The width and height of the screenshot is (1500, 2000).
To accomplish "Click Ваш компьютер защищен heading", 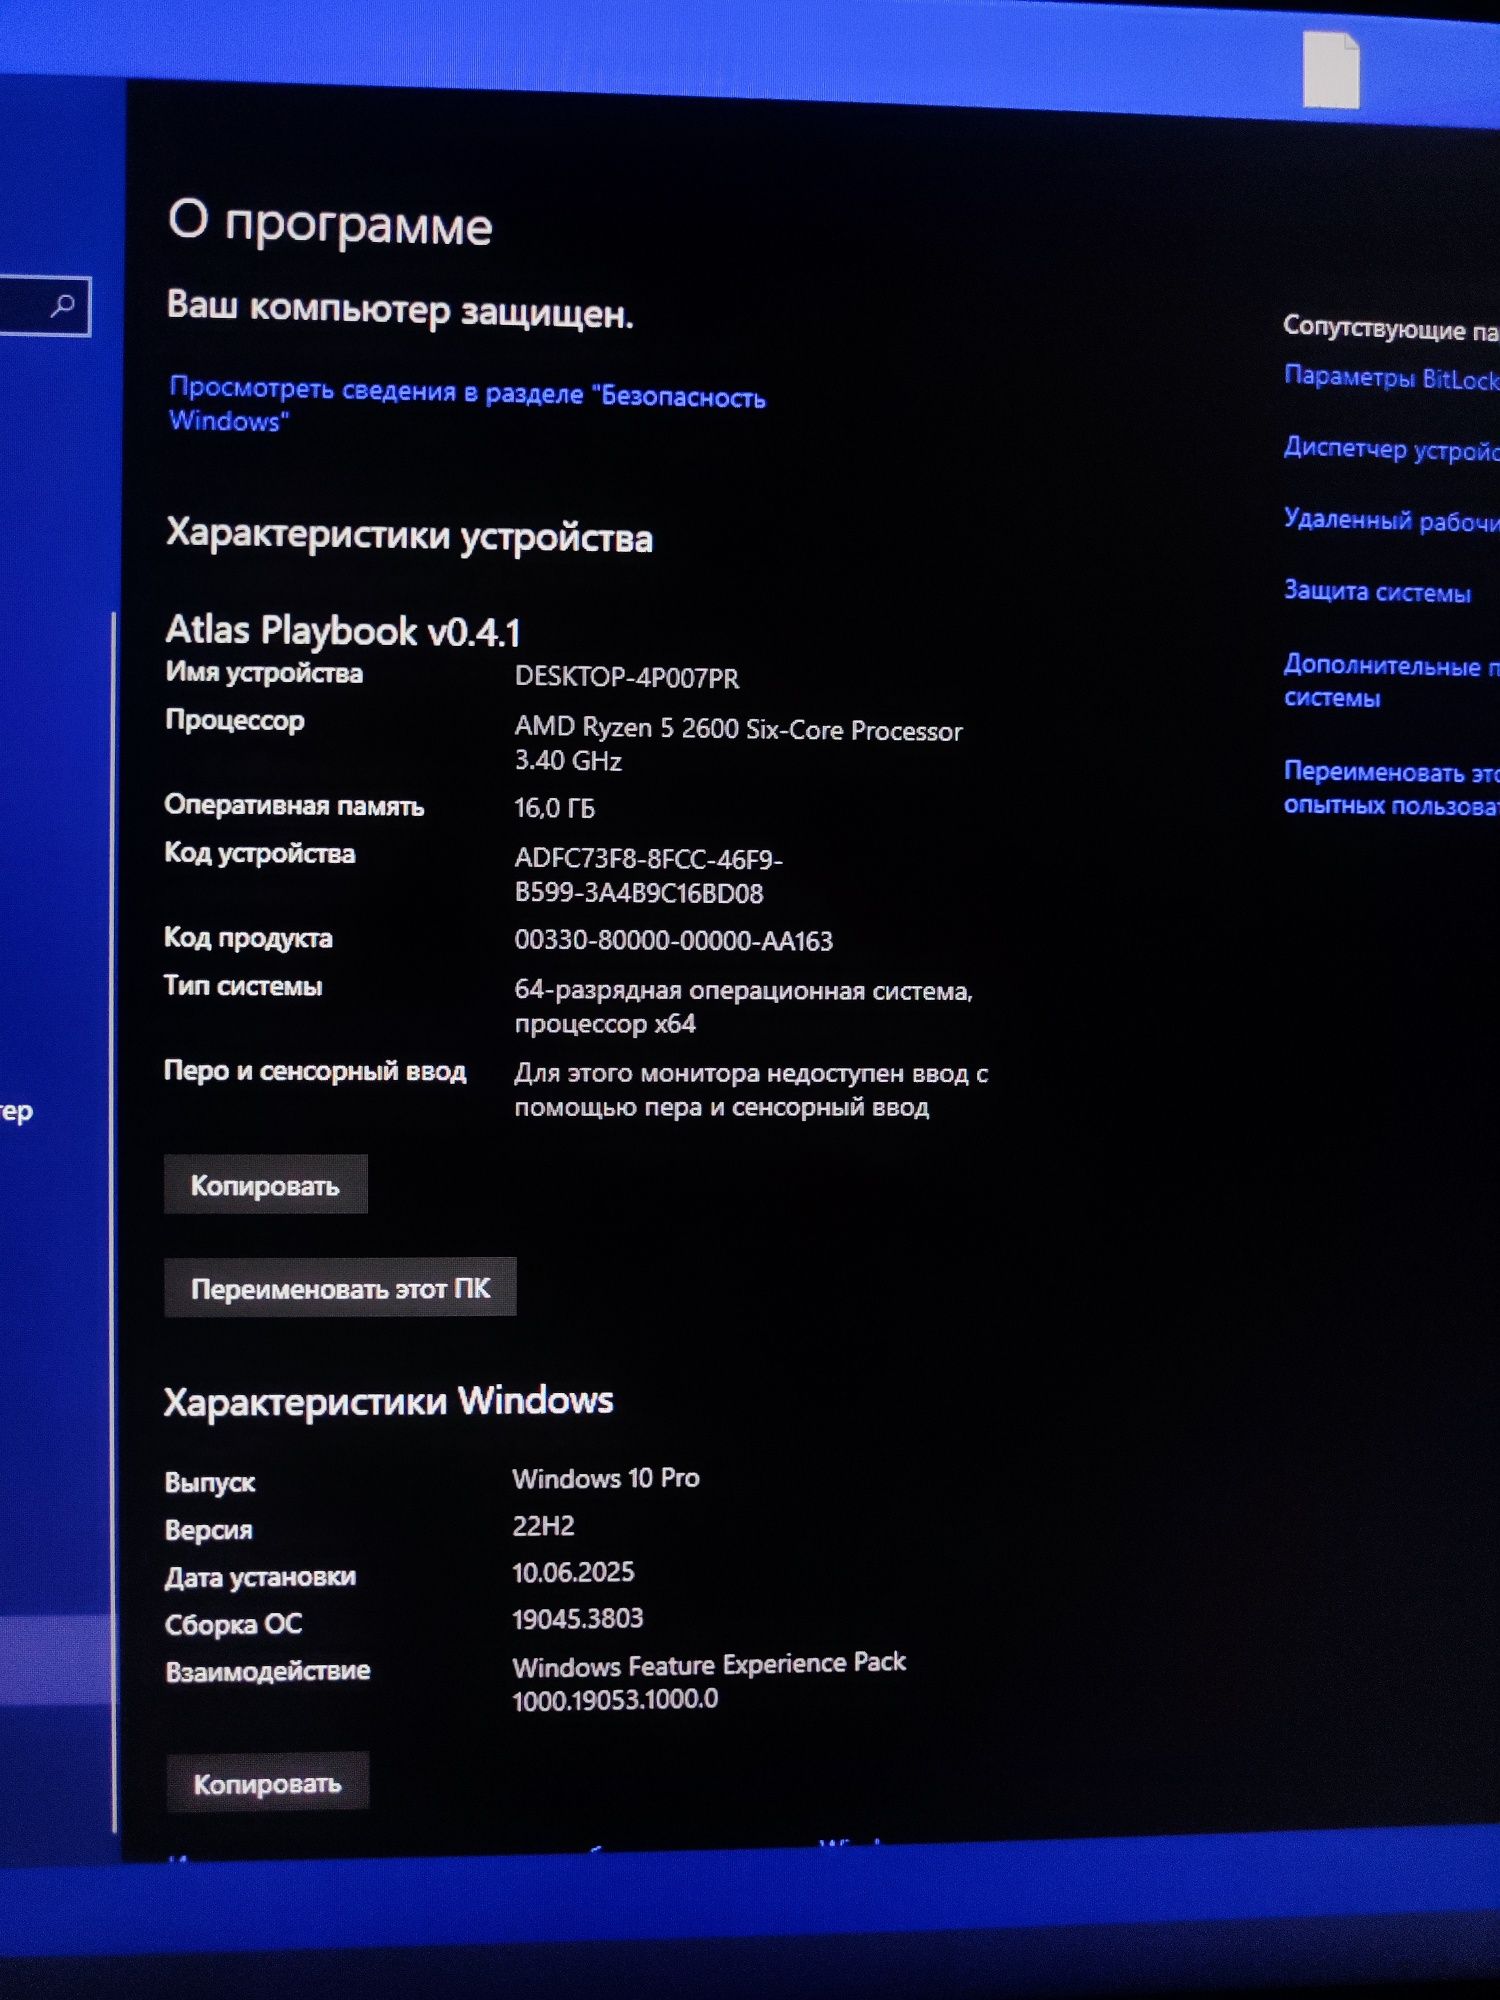I will coord(400,309).
